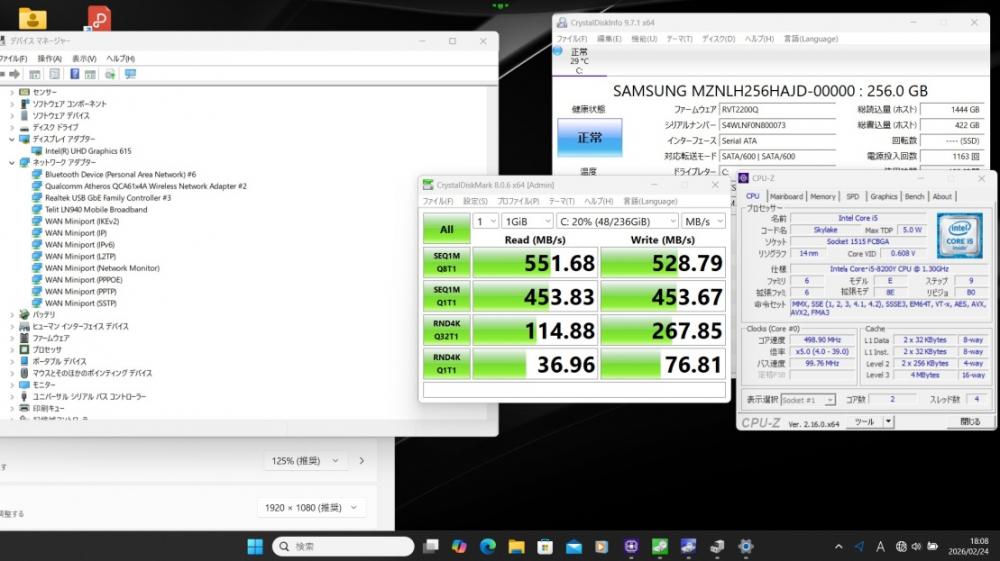Open the プロファイル(P) menu in CrystalDiskMark

click(518, 201)
